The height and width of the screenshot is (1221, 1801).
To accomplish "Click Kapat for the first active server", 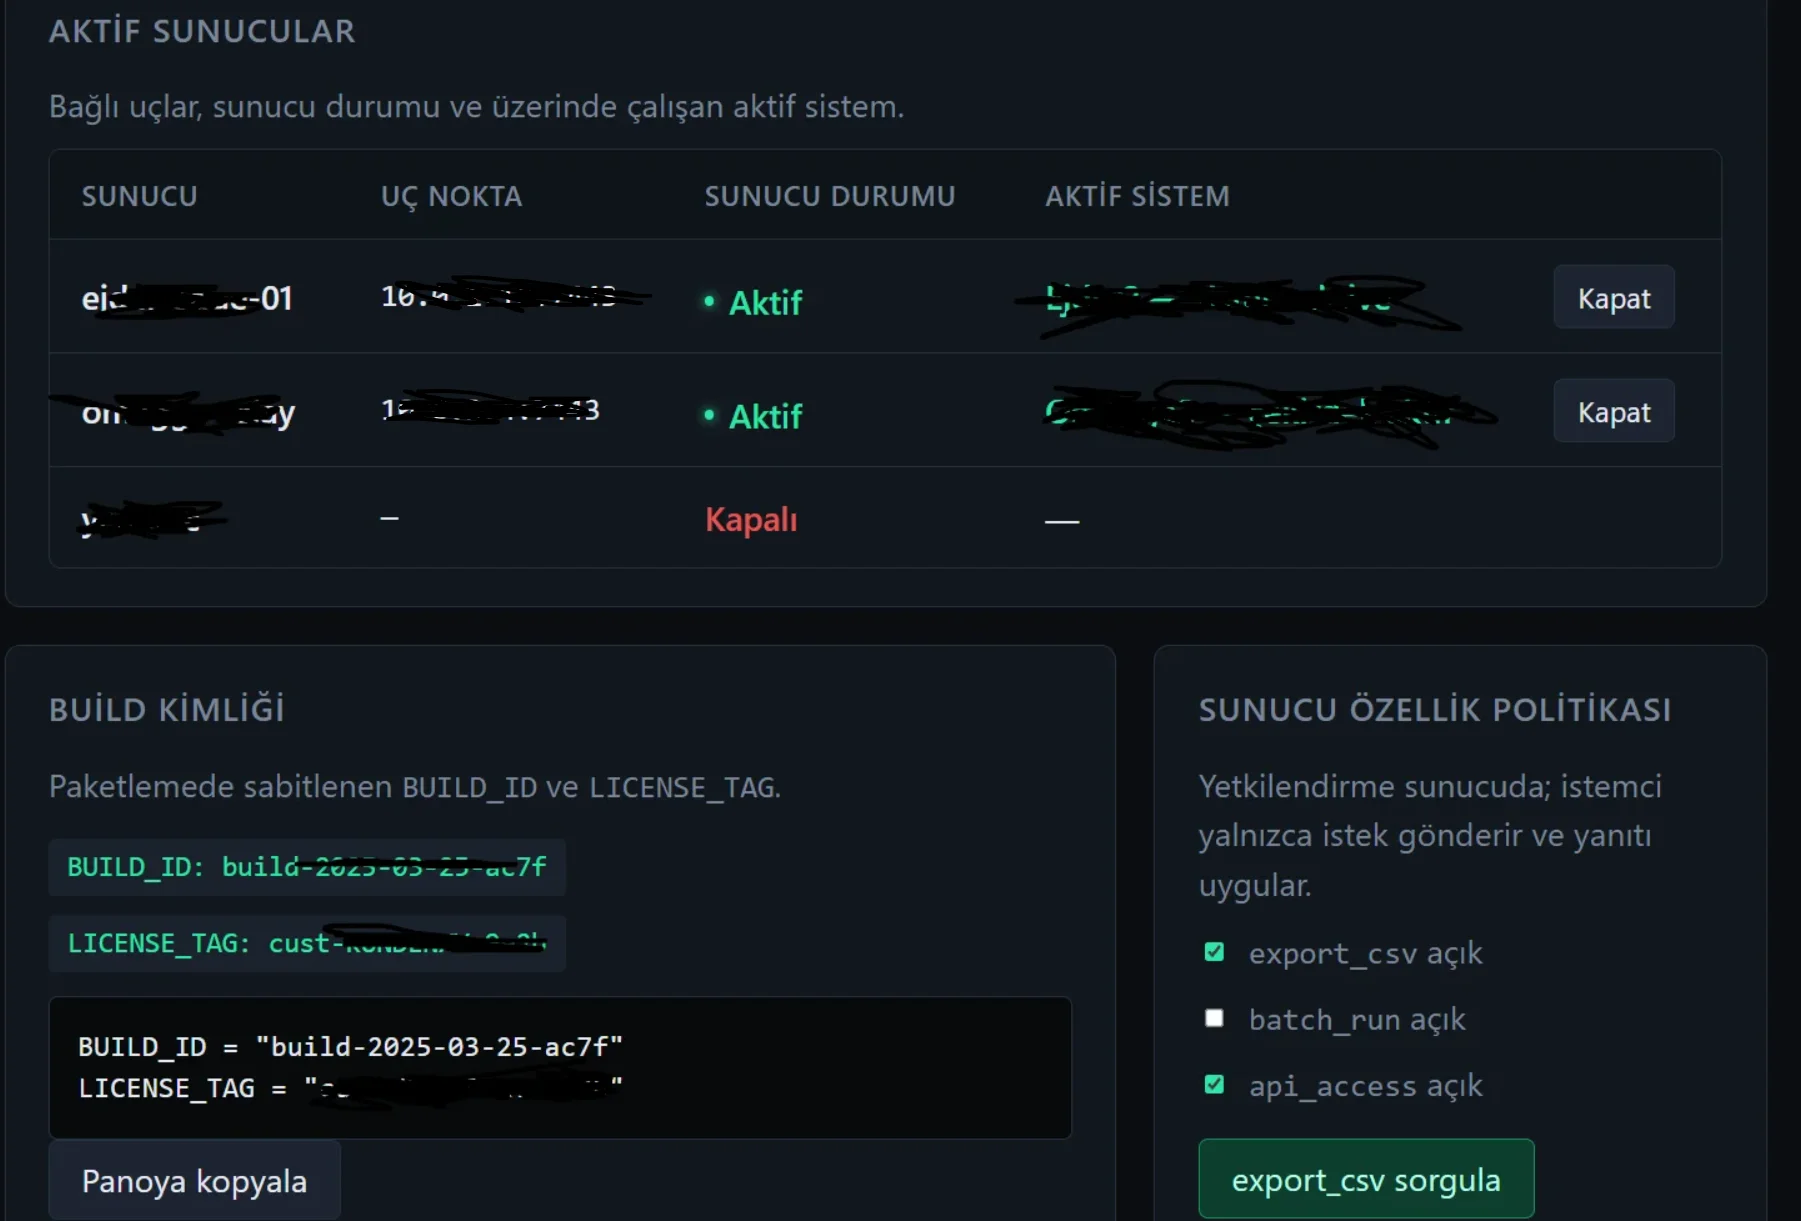I will (x=1613, y=298).
